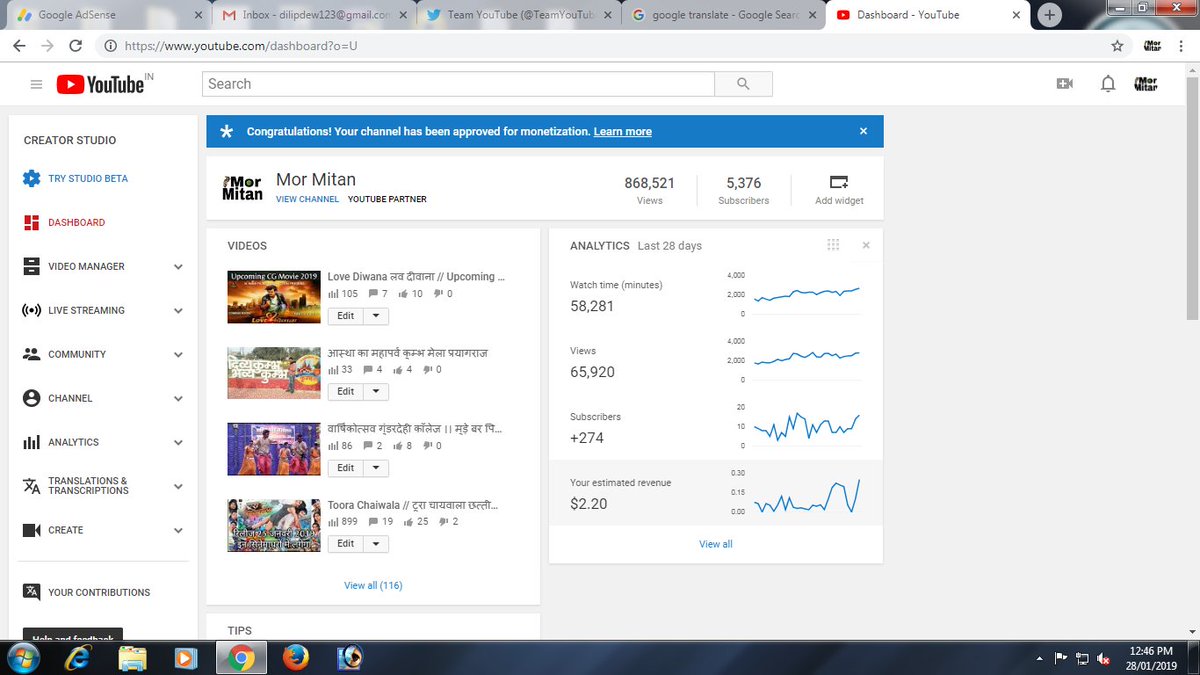This screenshot has height=675, width=1200.
Task: Open a new browser tab with plus button
Action: point(1050,15)
